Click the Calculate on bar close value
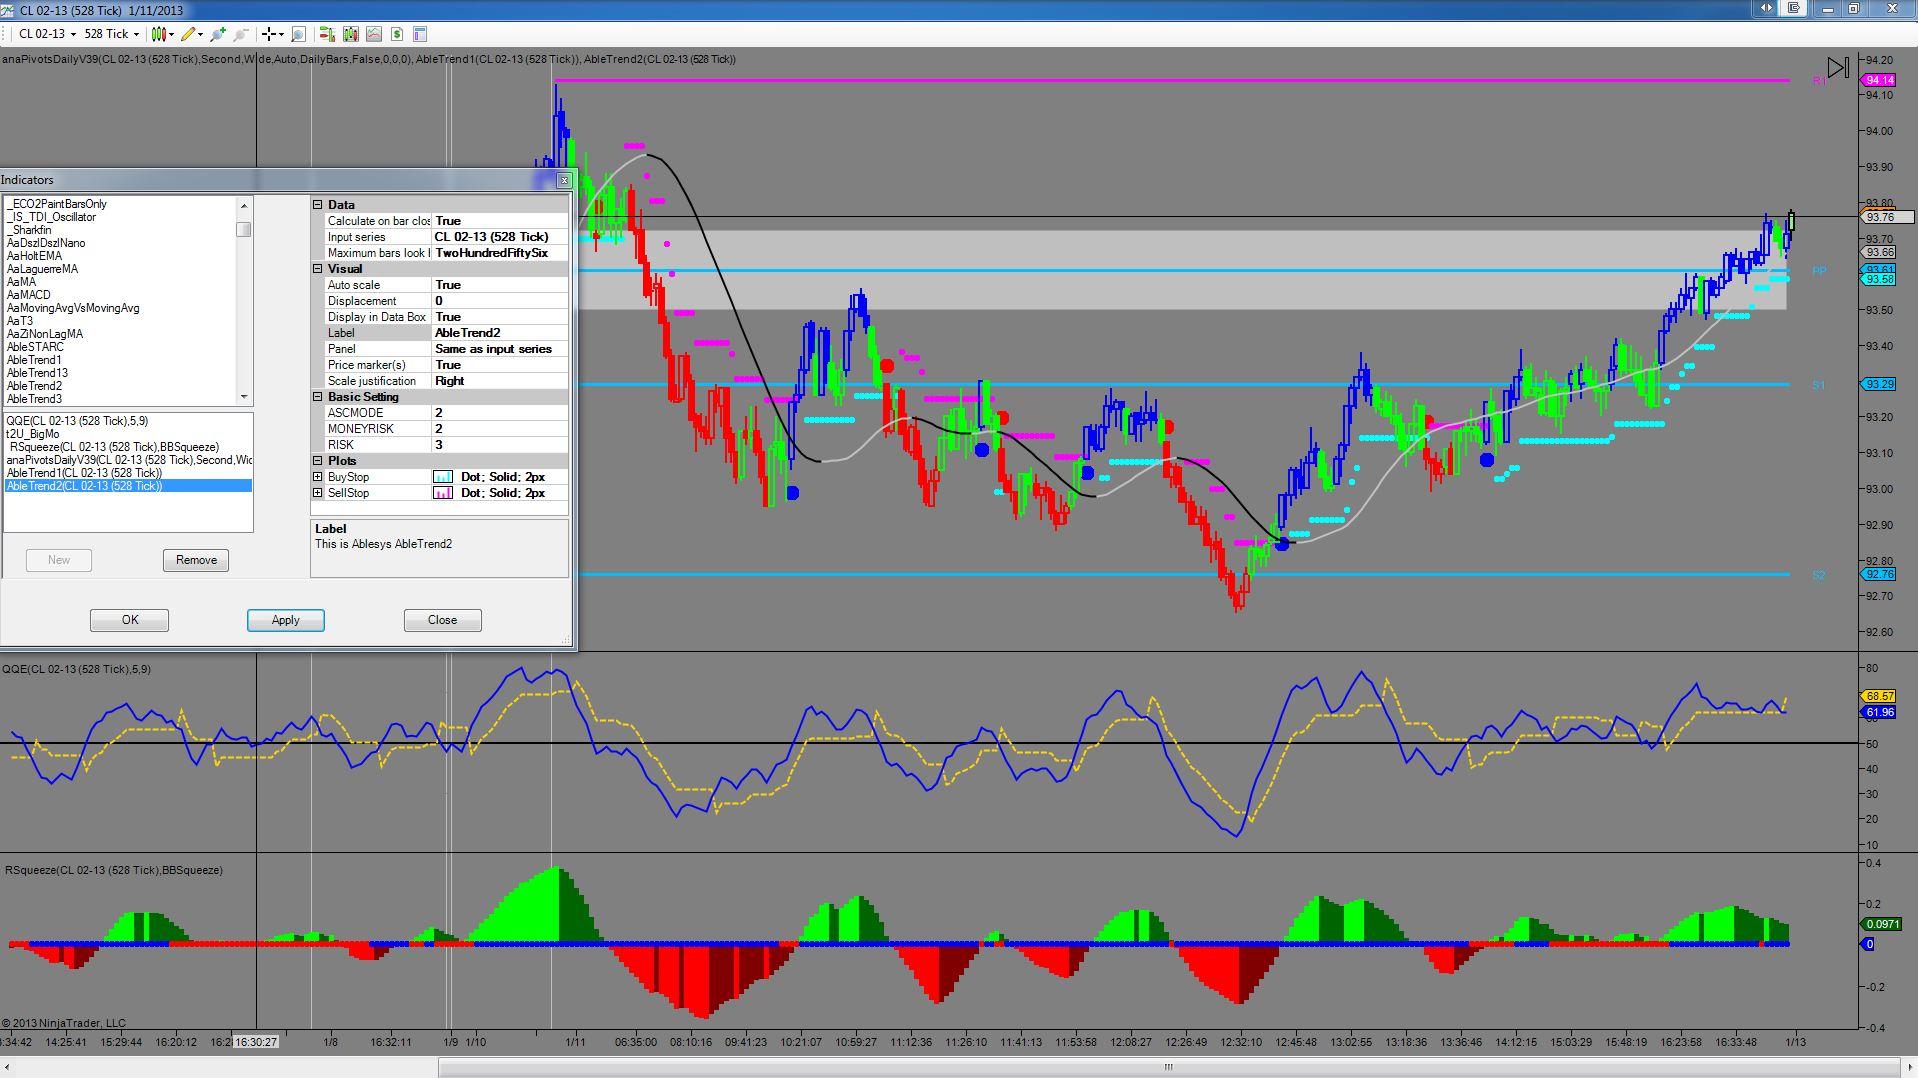The width and height of the screenshot is (1918, 1078). (x=500, y=221)
